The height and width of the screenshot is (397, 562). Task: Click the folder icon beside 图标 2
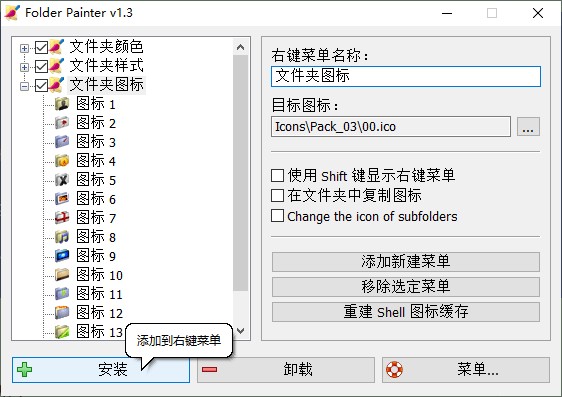coord(62,123)
